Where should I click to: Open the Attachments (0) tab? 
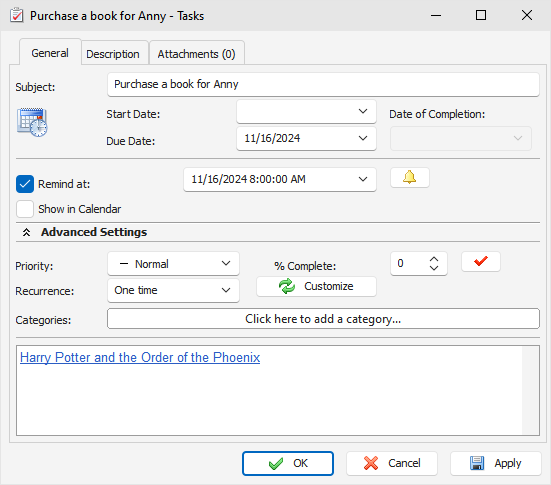(x=196, y=54)
